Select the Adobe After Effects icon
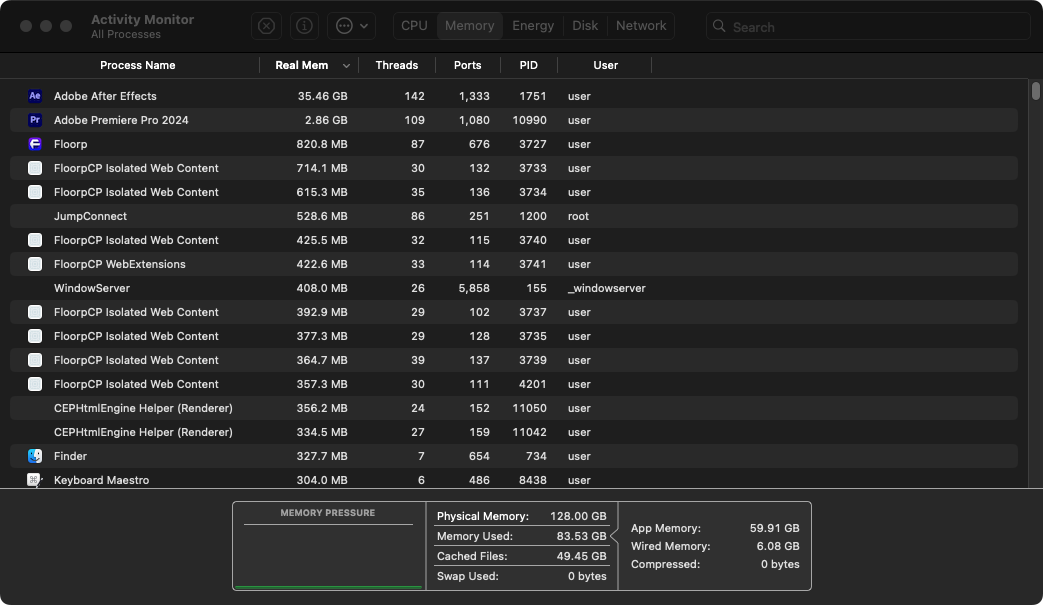Viewport: 1043px width, 605px height. click(35, 96)
